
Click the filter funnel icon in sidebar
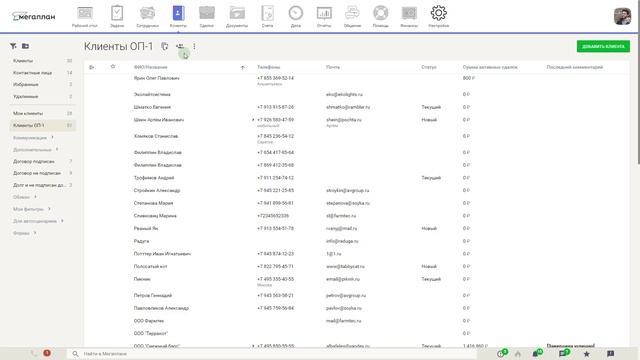coord(13,46)
